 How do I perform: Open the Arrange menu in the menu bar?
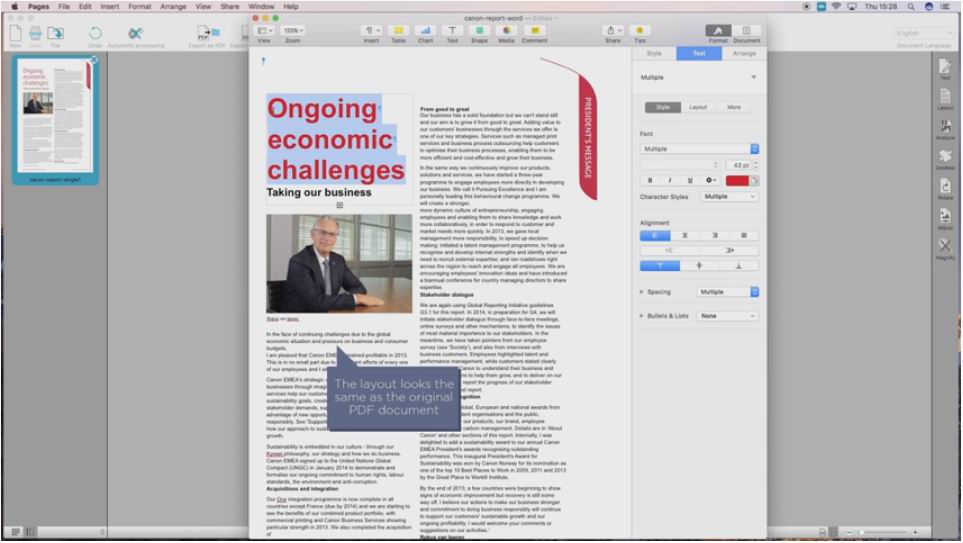coord(173,6)
